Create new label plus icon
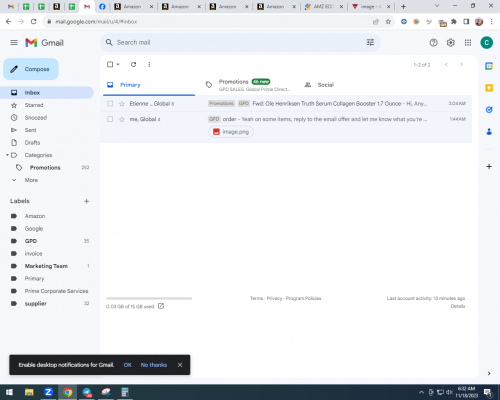 pyautogui.click(x=87, y=201)
